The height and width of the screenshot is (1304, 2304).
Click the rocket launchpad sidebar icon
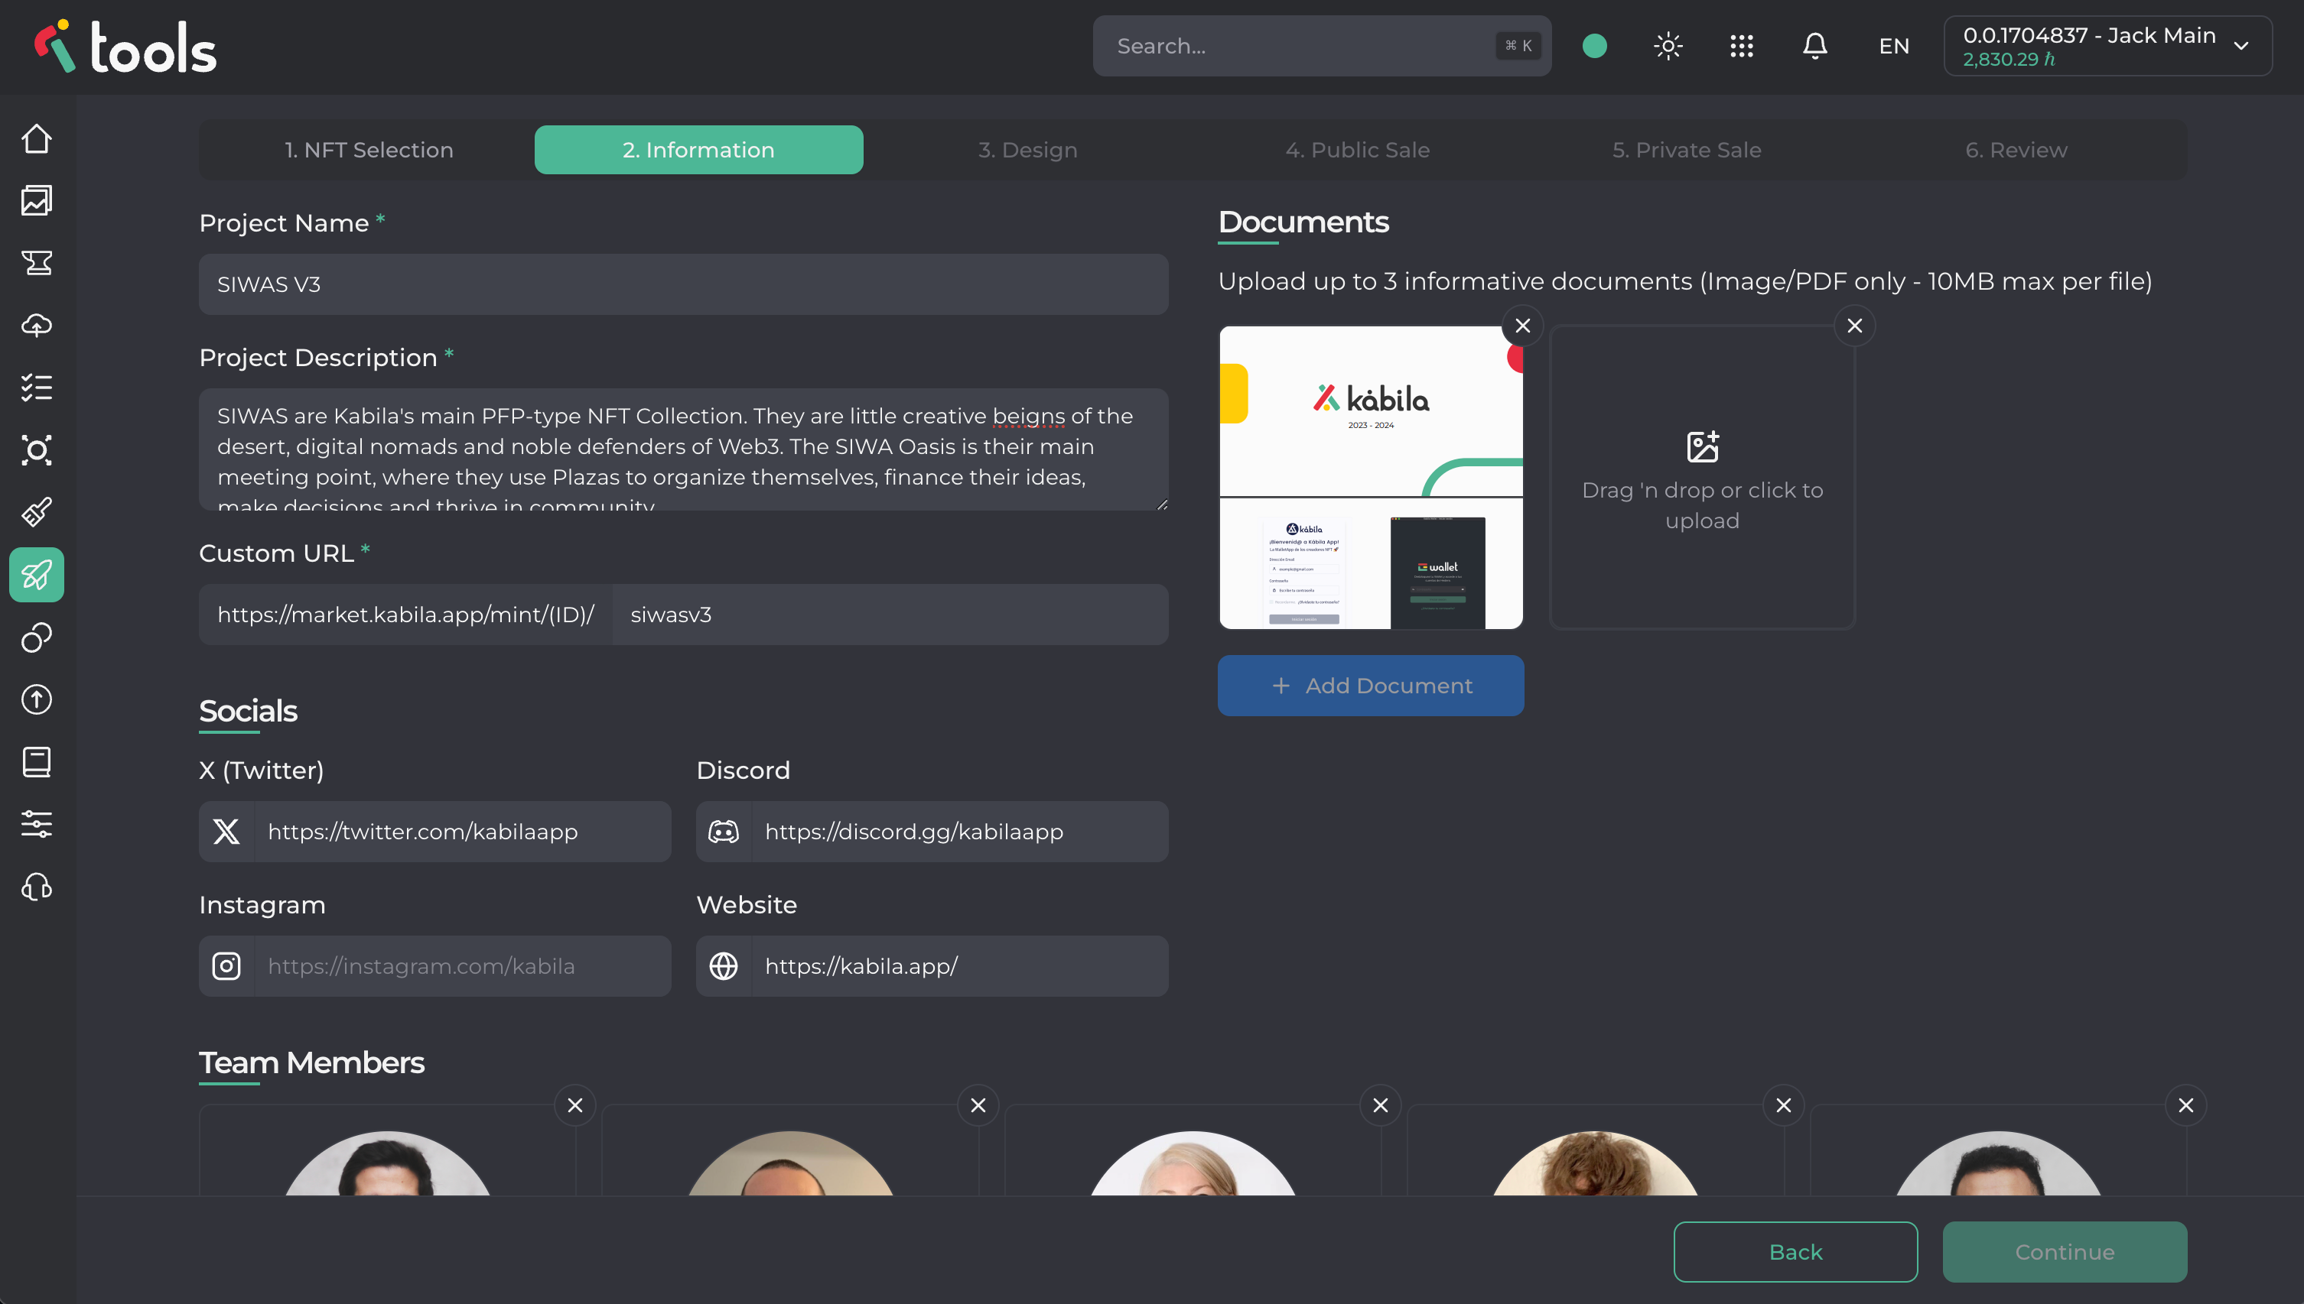coord(37,575)
